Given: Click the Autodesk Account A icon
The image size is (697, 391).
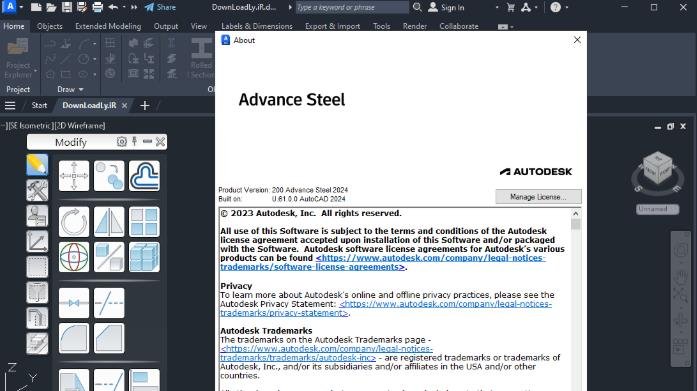Looking at the screenshot, I should coord(526,7).
